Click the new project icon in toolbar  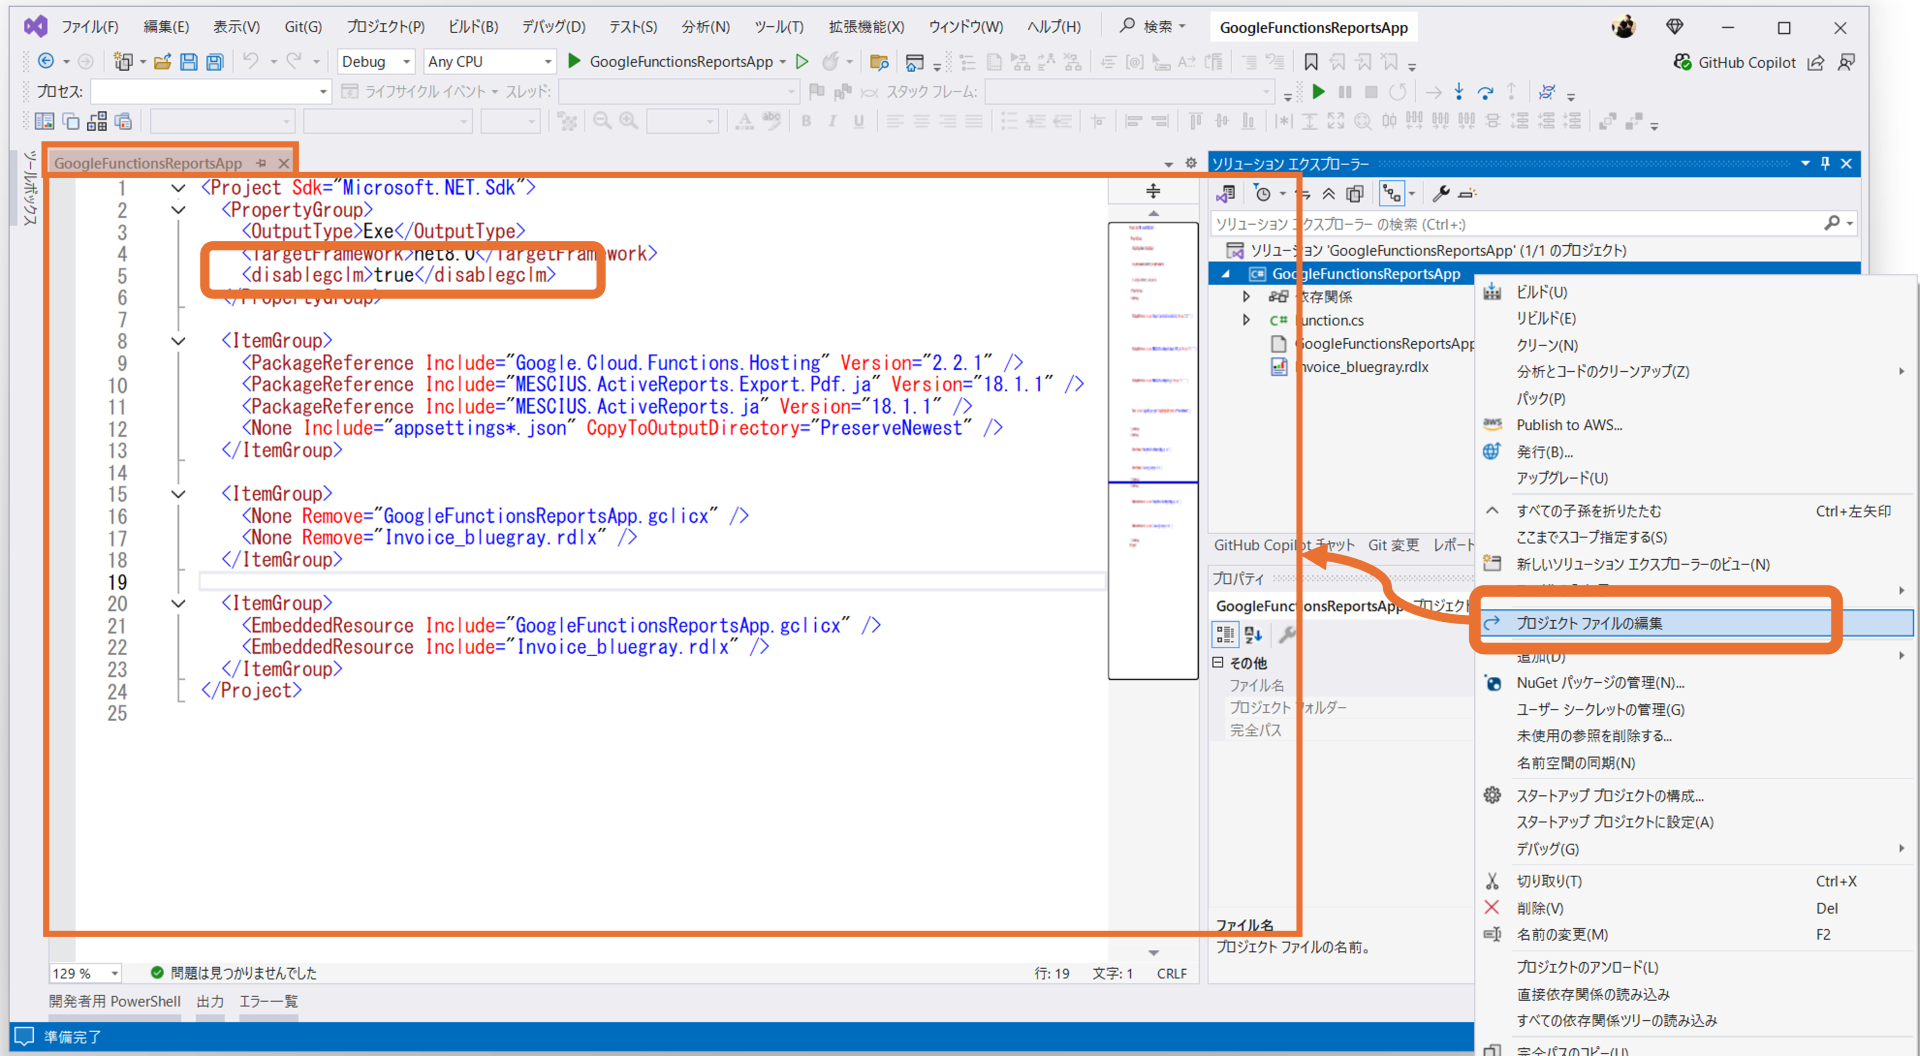123,62
